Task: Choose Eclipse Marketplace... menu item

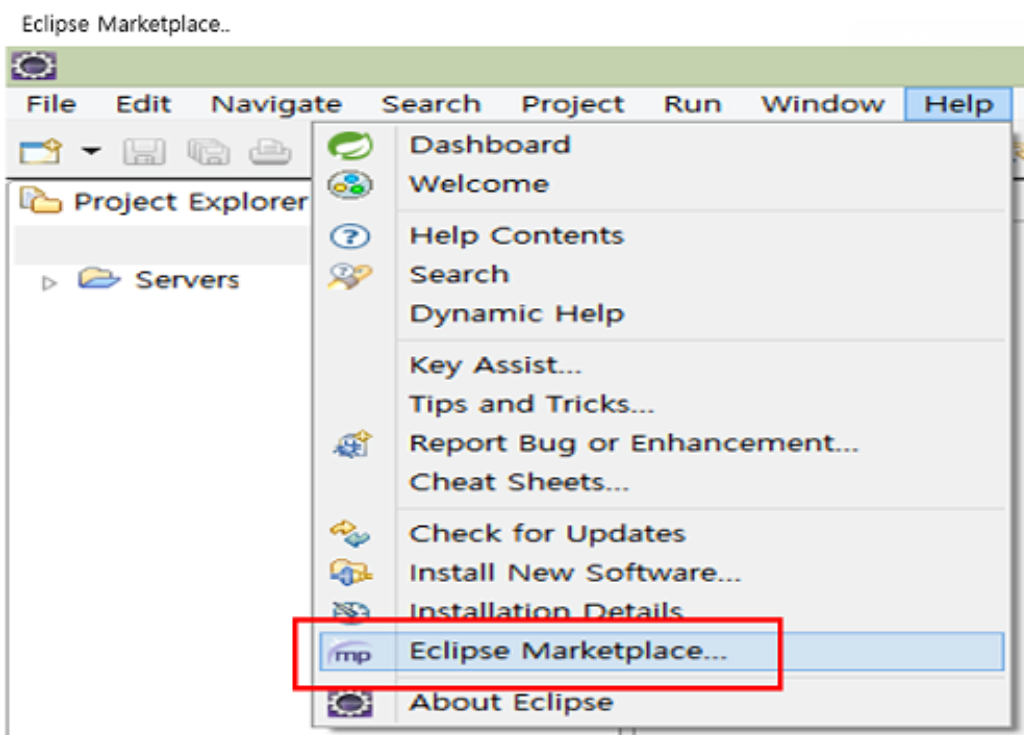Action: 662,651
